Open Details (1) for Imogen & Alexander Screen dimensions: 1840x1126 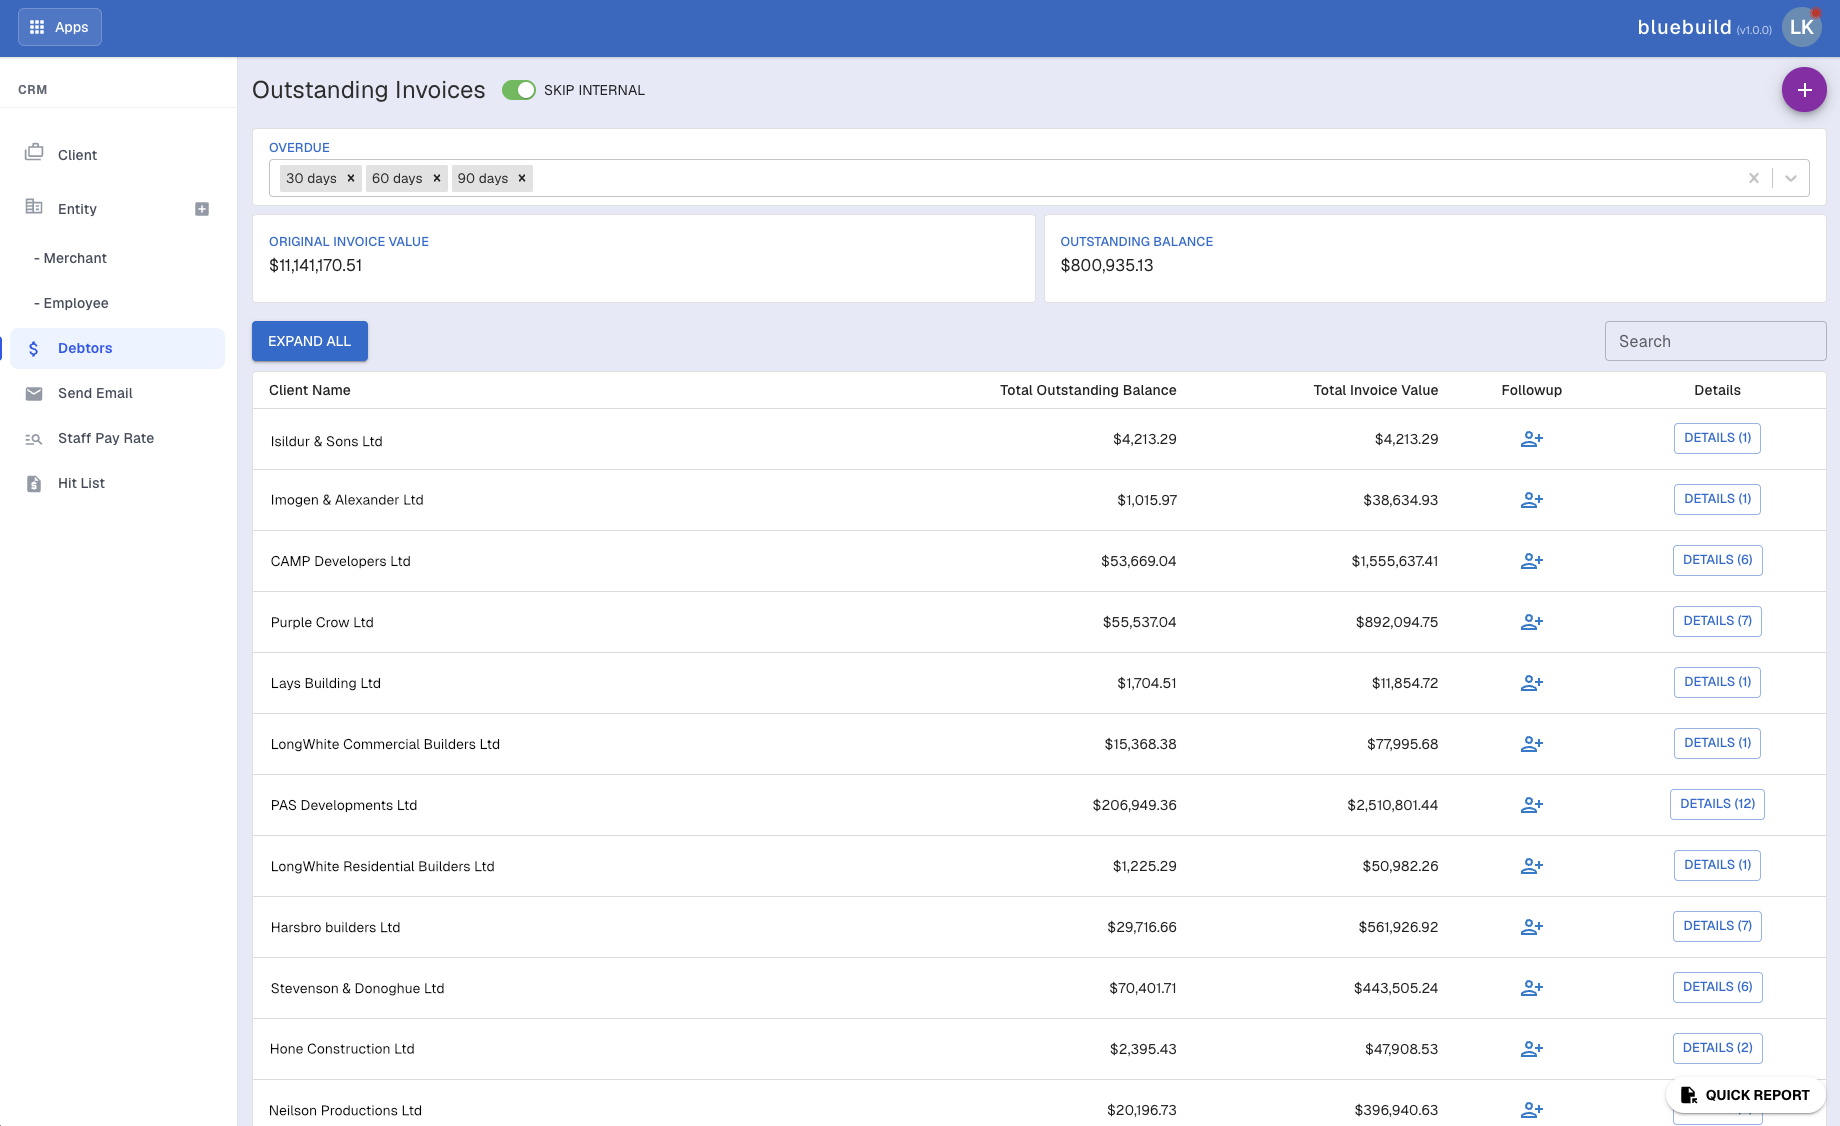coord(1717,499)
